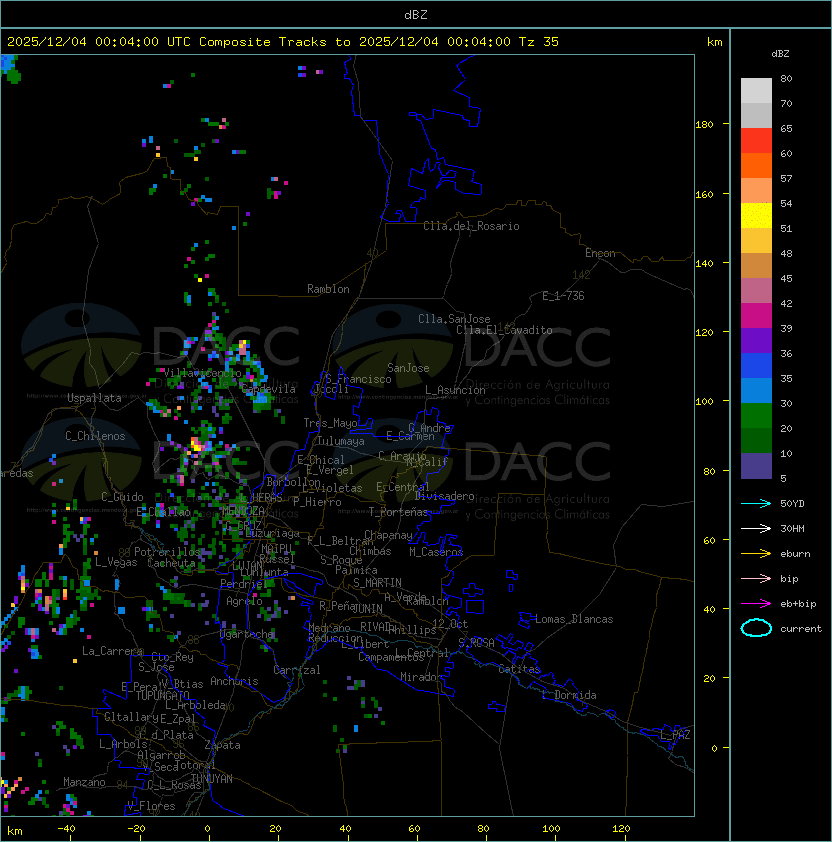Image resolution: width=832 pixels, height=842 pixels.
Task: Click the 'Composite Tracks' header text
Action: click(x=263, y=42)
